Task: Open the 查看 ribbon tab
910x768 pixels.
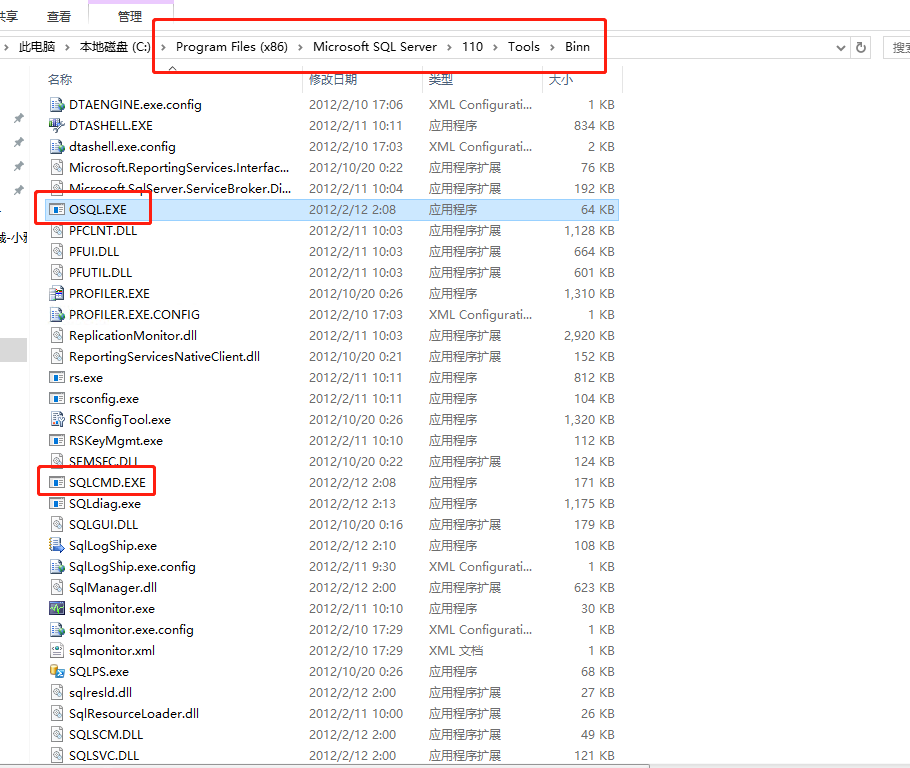Action: tap(59, 16)
